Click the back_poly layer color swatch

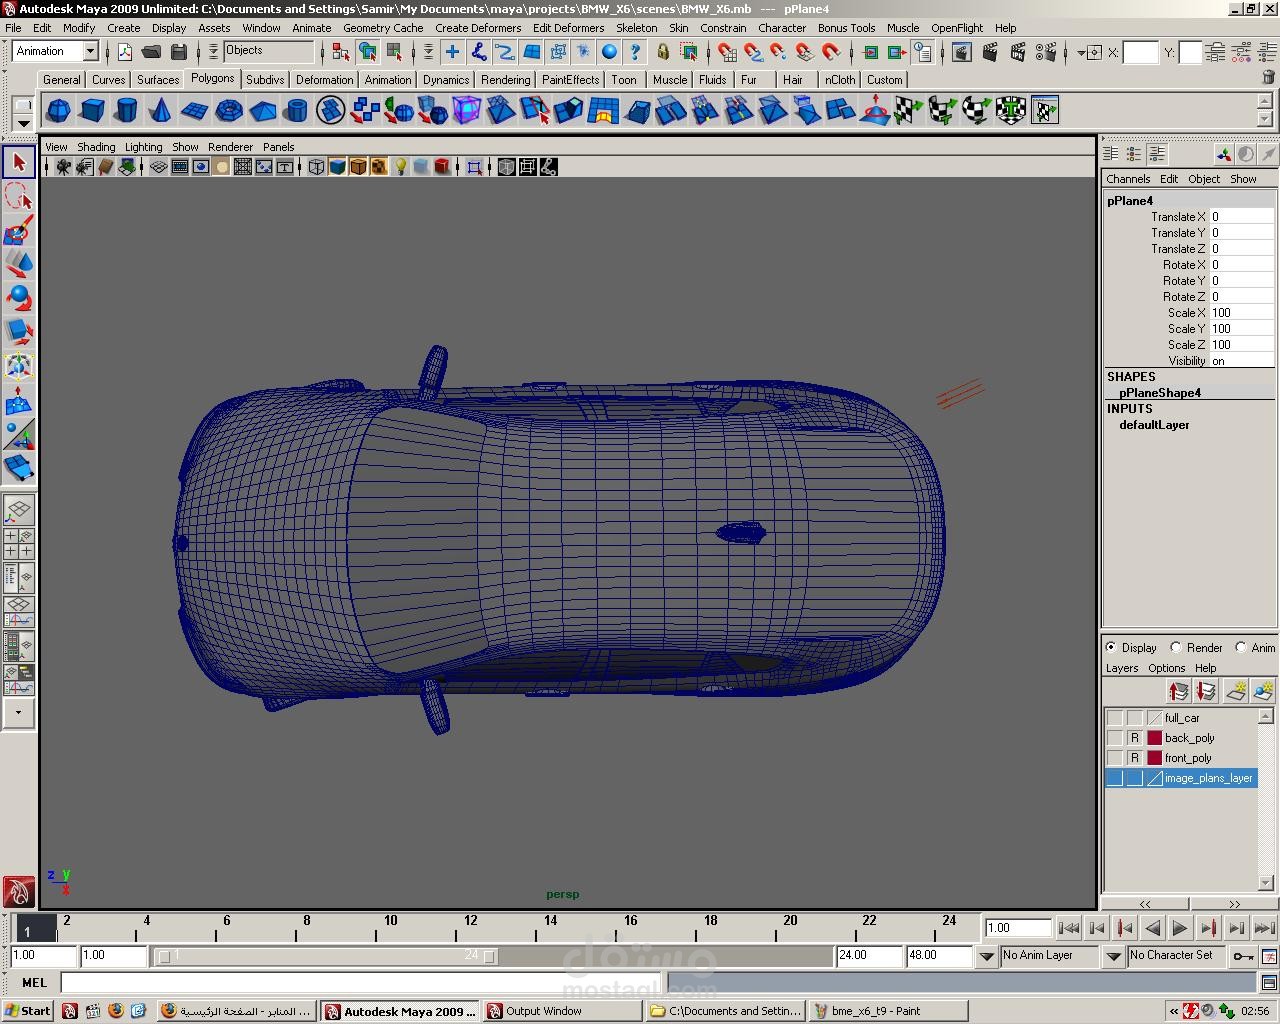(1154, 738)
